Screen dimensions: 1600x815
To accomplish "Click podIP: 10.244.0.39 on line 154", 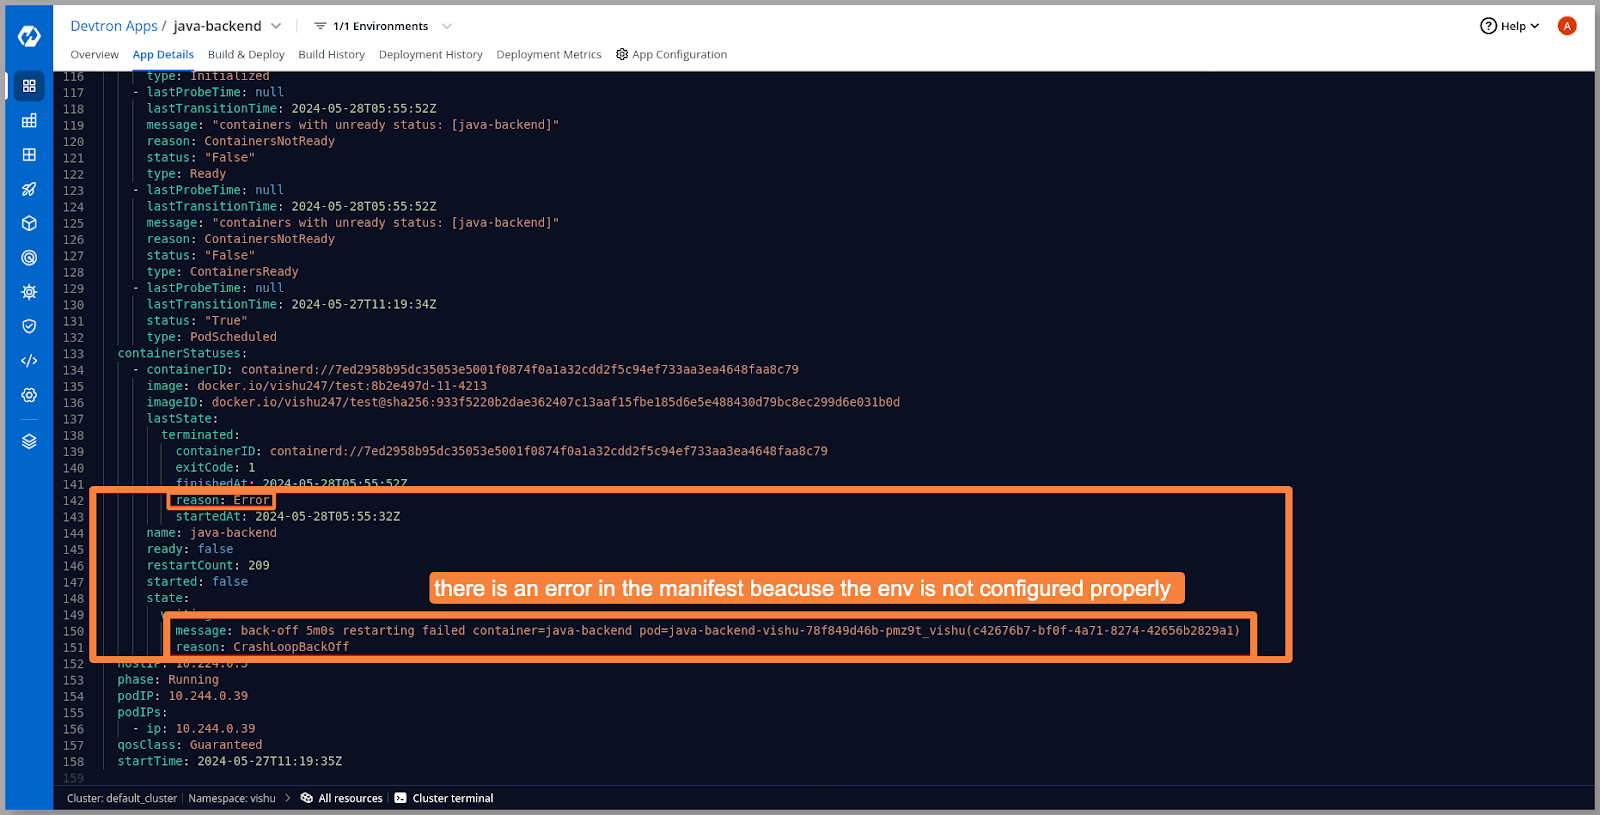I will coord(183,696).
